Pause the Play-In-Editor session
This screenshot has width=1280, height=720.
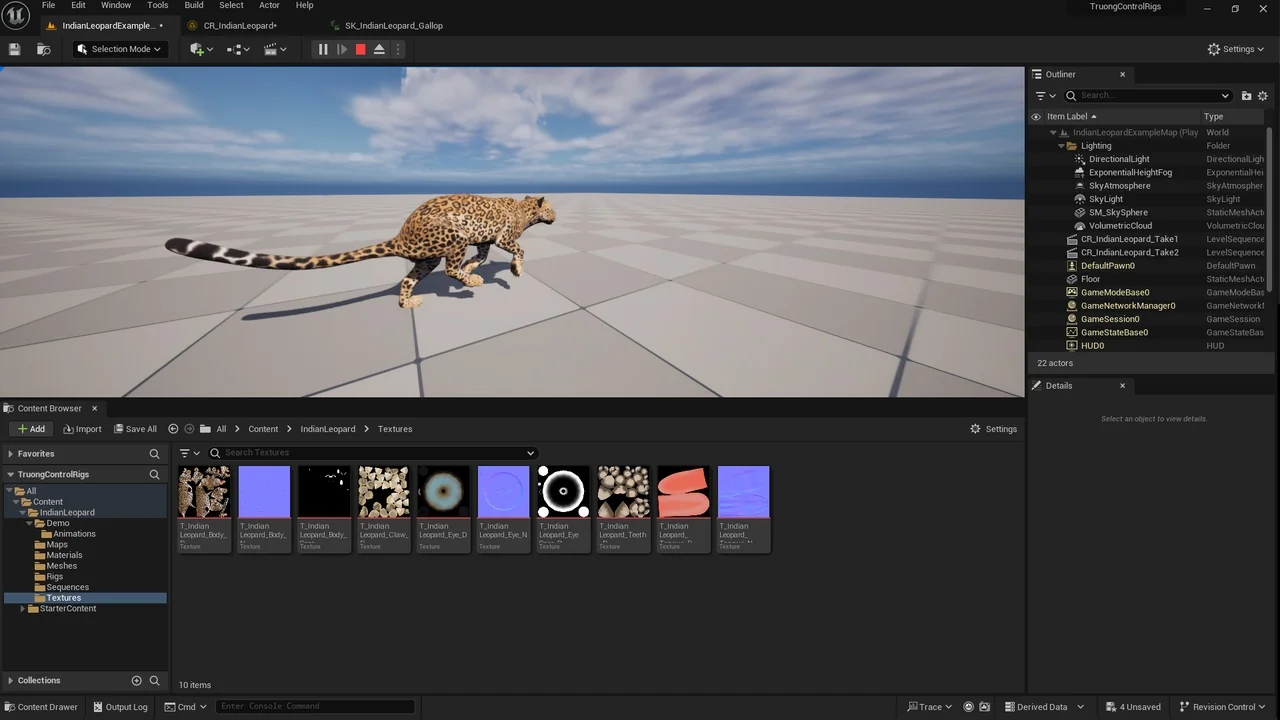[x=322, y=48]
